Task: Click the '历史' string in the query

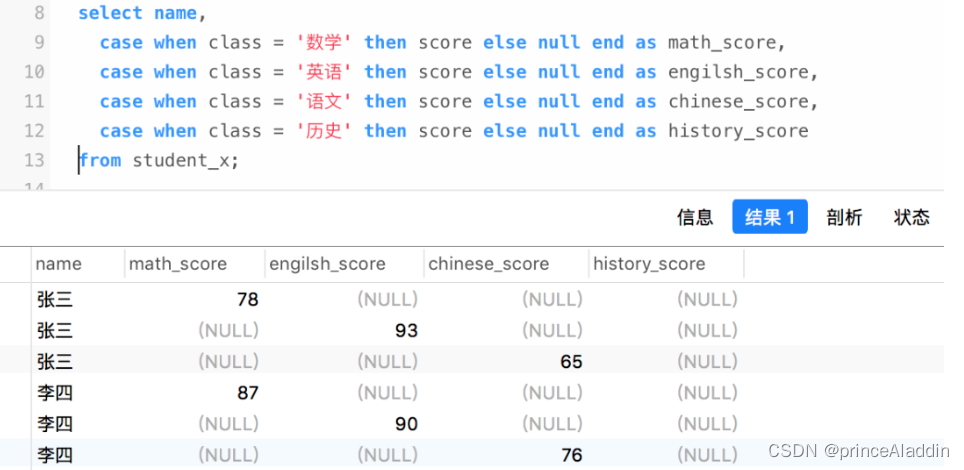Action: [324, 131]
